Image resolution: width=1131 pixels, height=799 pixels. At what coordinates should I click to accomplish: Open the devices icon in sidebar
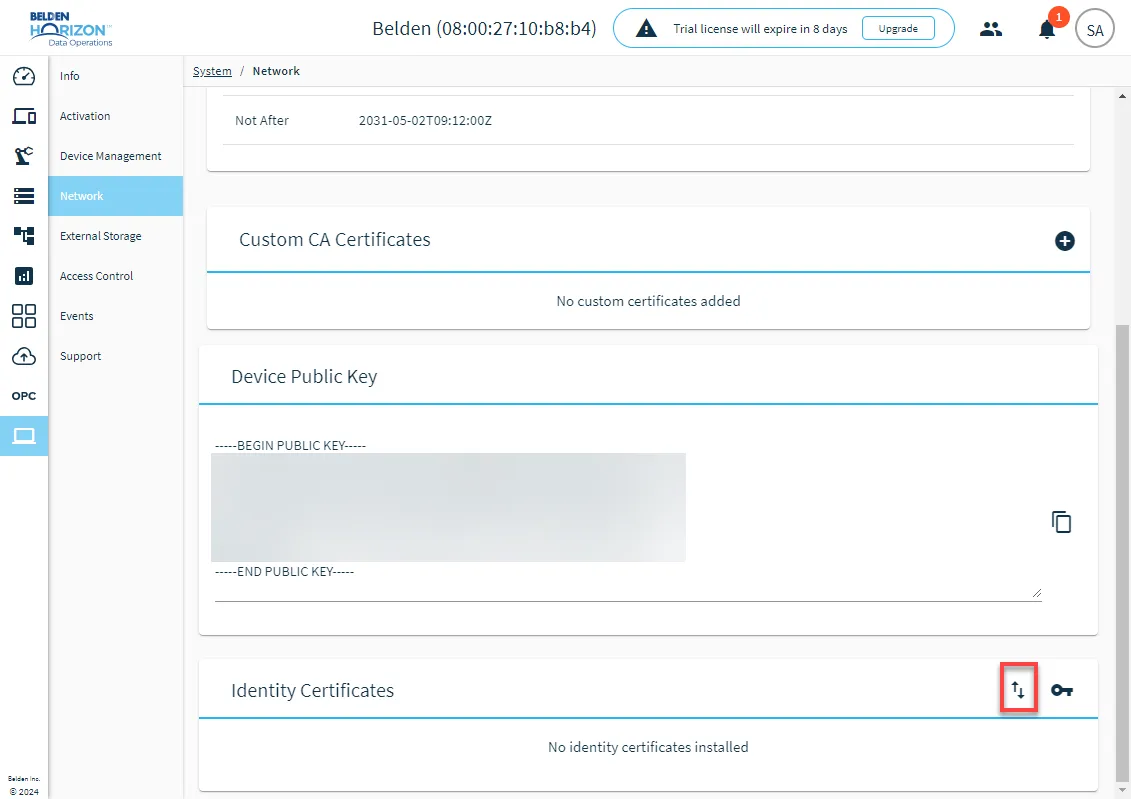[24, 115]
